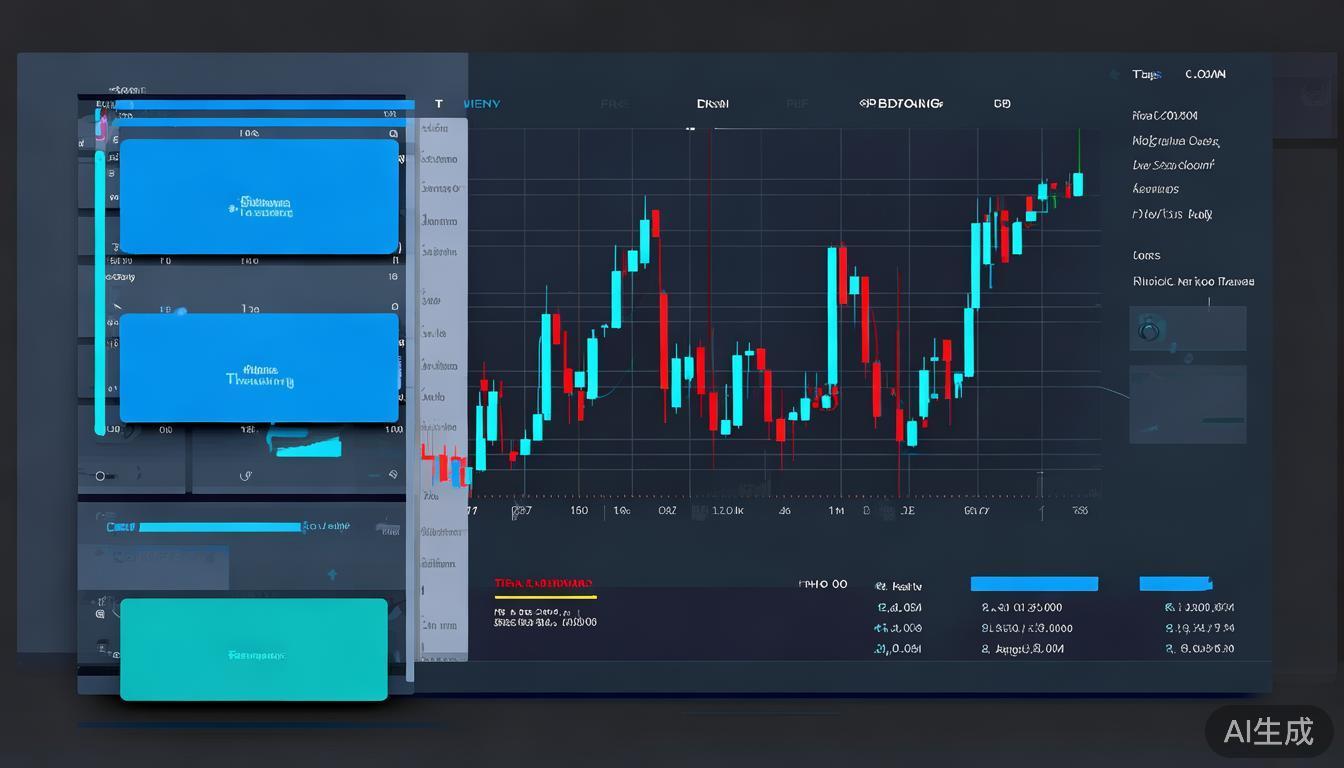1344x768 pixels.
Task: Click the vertical cyan bar on left edge
Action: click(100, 290)
